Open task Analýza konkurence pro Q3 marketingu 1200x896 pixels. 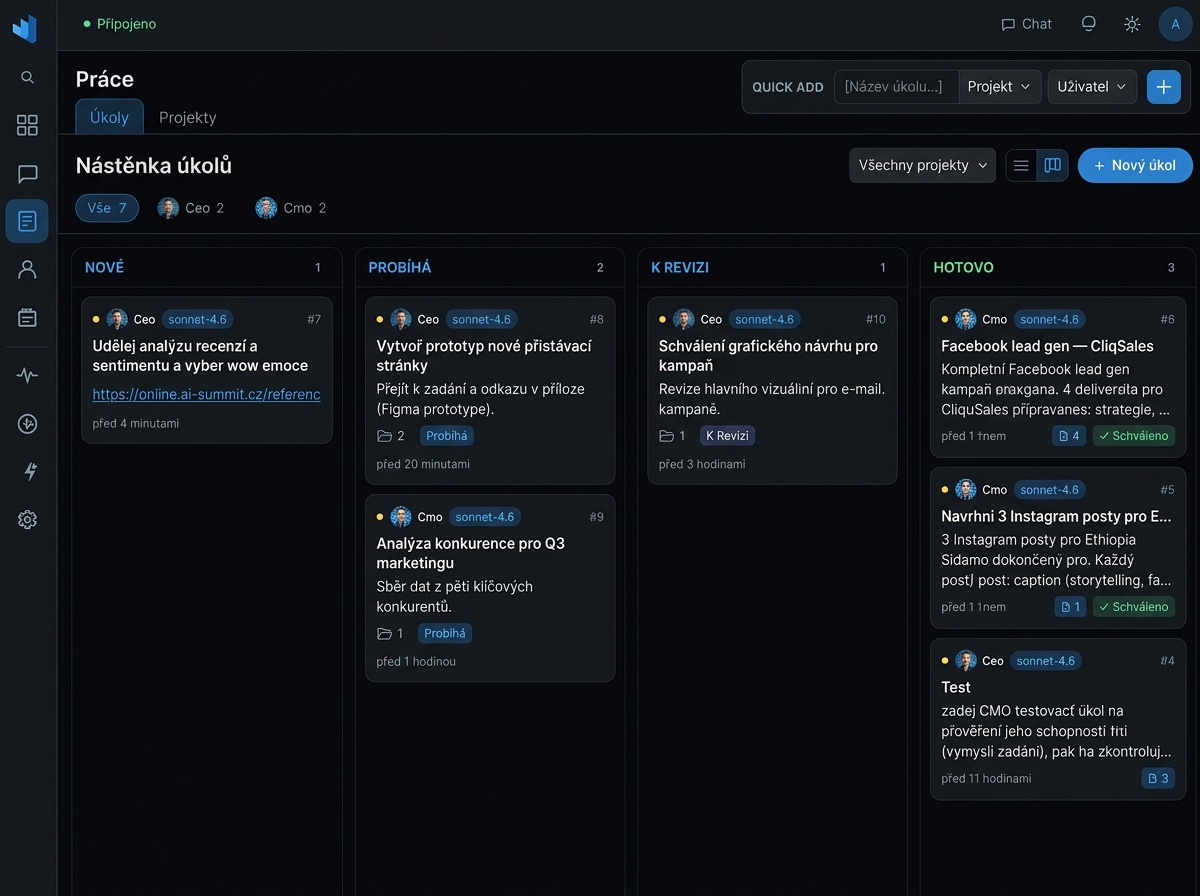click(x=471, y=553)
